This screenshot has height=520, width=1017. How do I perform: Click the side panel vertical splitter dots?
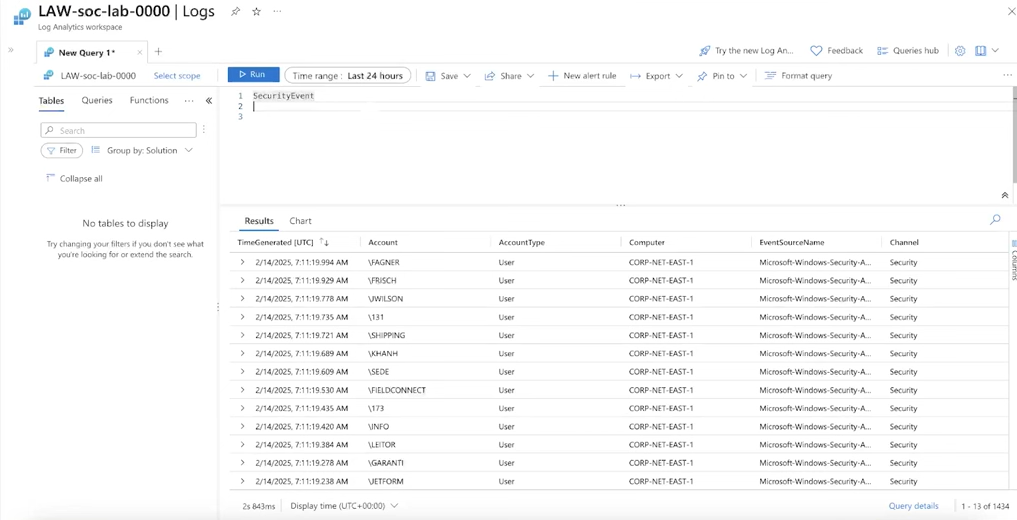[217, 307]
